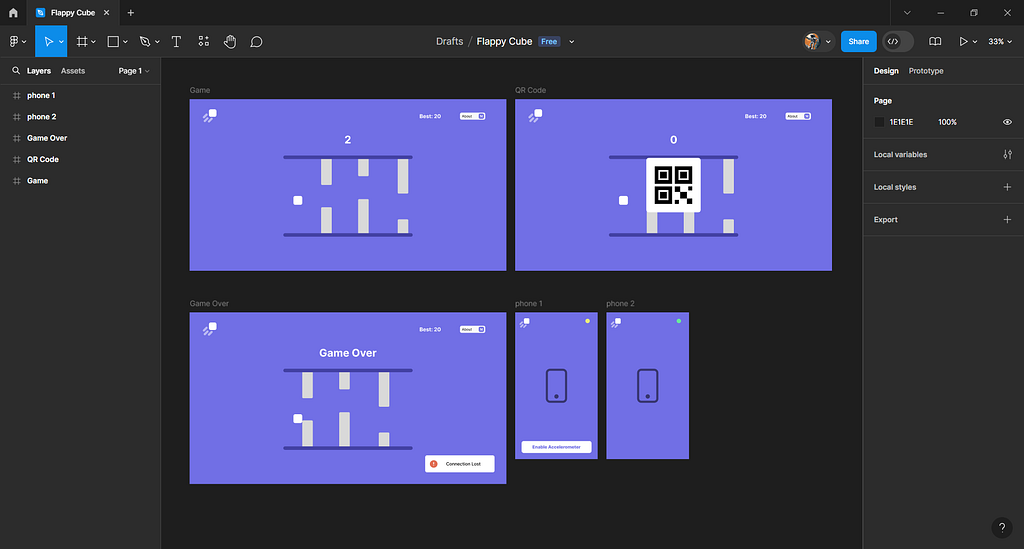Select the Rectangle shape tool

click(113, 41)
